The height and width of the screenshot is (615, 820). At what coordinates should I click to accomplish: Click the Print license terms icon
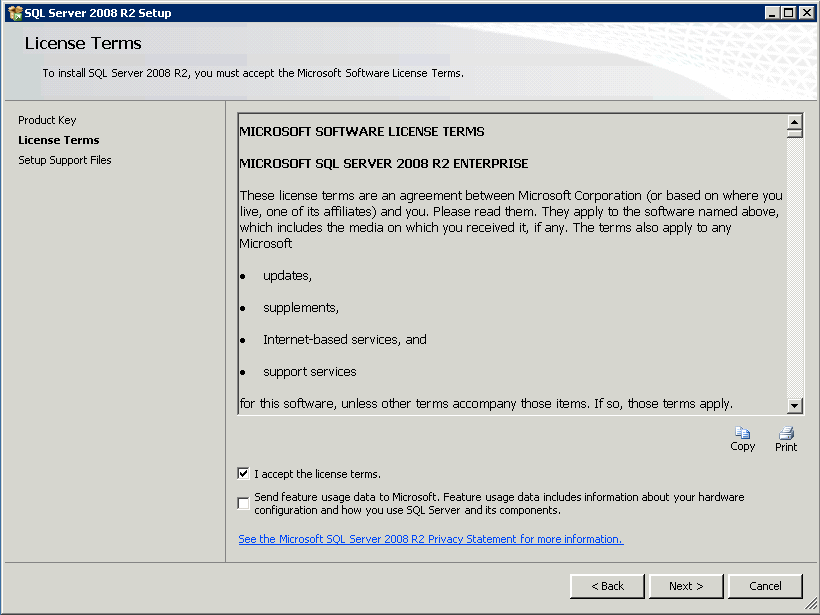click(x=786, y=437)
